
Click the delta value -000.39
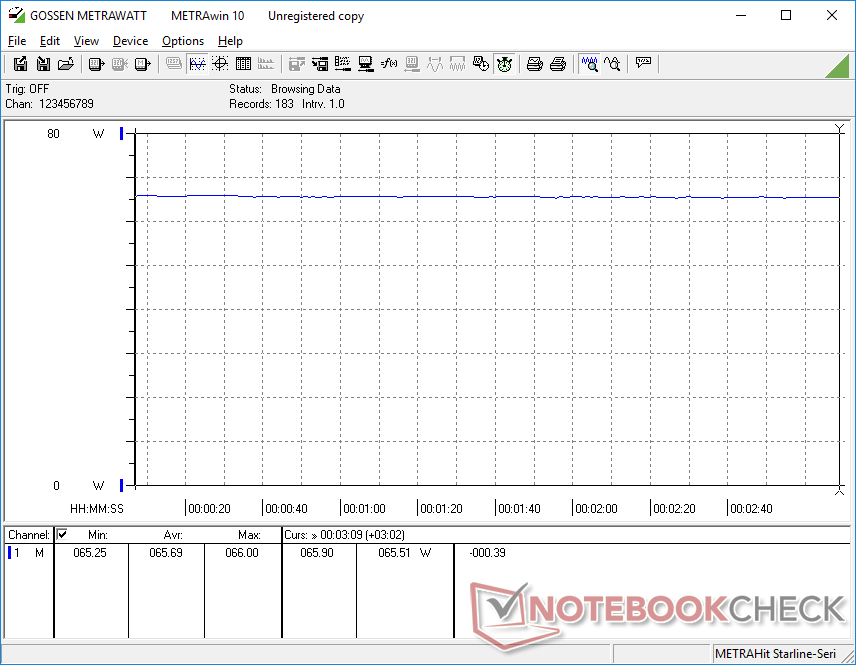[487, 553]
